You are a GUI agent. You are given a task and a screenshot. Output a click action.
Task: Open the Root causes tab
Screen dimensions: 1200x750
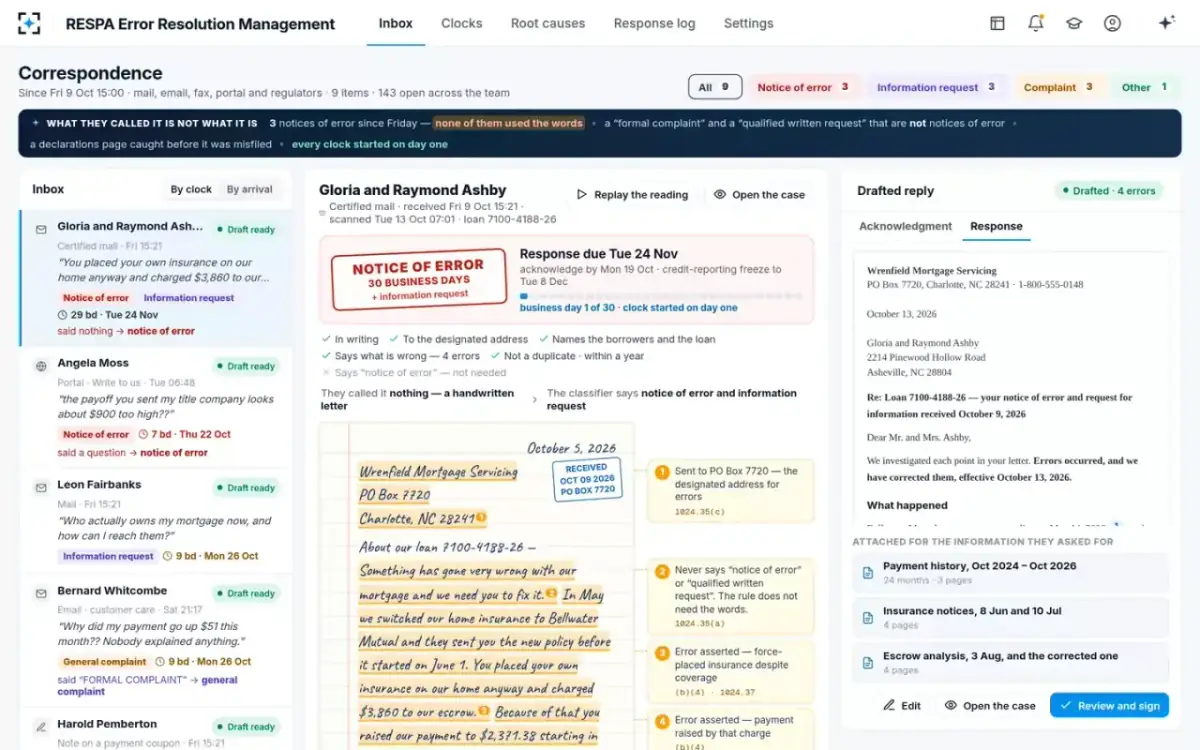(x=548, y=23)
